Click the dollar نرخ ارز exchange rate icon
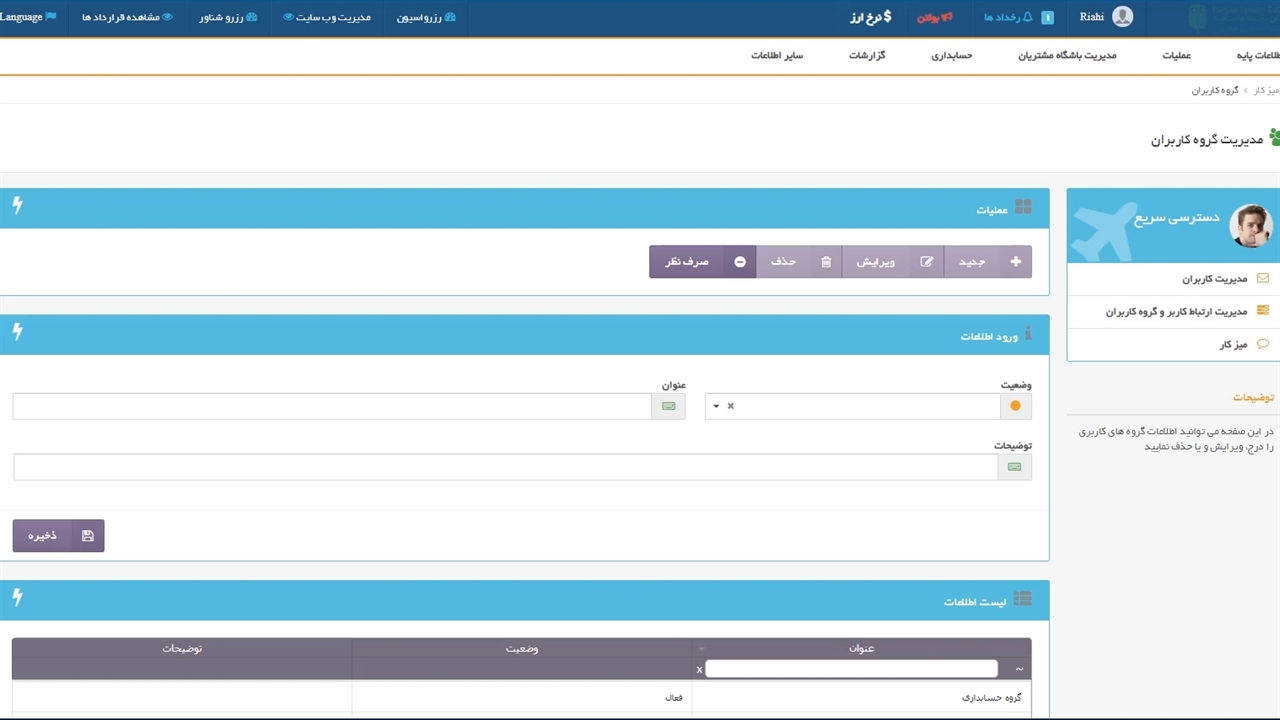This screenshot has width=1280, height=720. pos(886,17)
